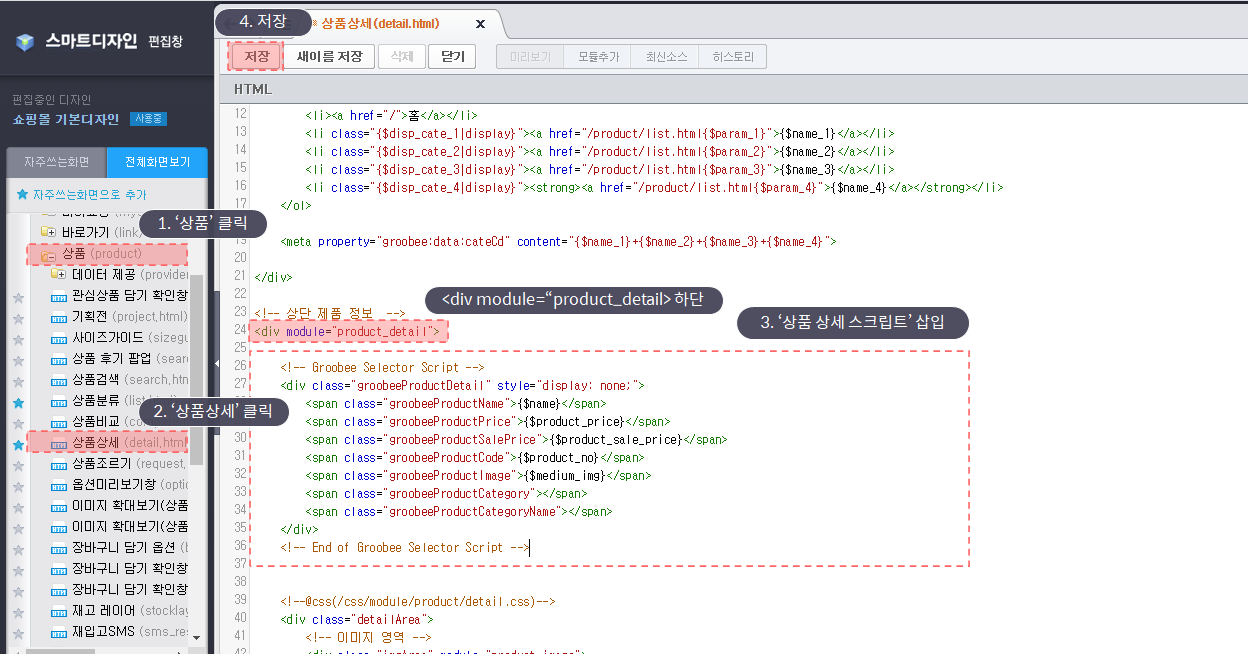Click the 스마트디자인 cube logo
This screenshot has width=1248, height=654.
[25, 42]
